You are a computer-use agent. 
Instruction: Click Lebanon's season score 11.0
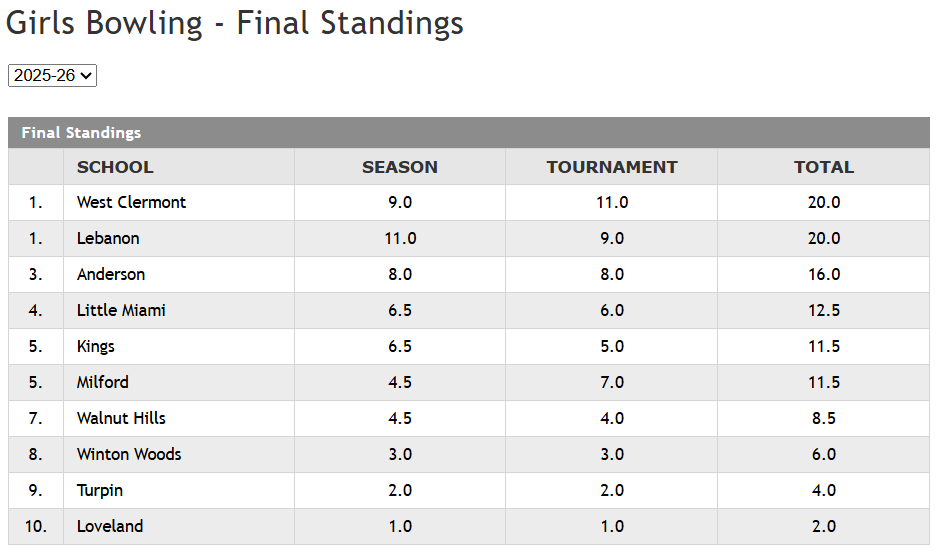coord(400,238)
